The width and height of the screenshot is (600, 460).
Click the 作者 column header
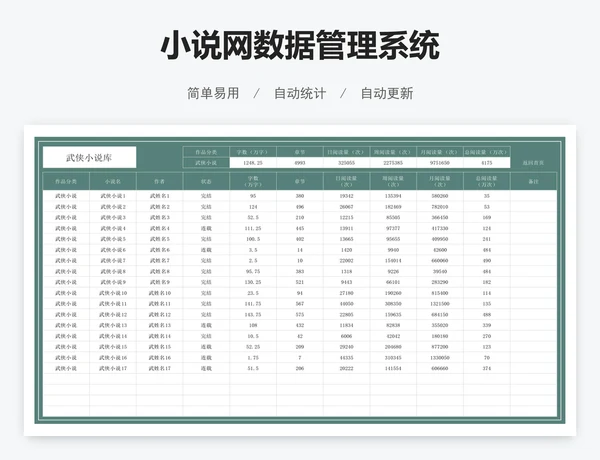pyautogui.click(x=159, y=182)
